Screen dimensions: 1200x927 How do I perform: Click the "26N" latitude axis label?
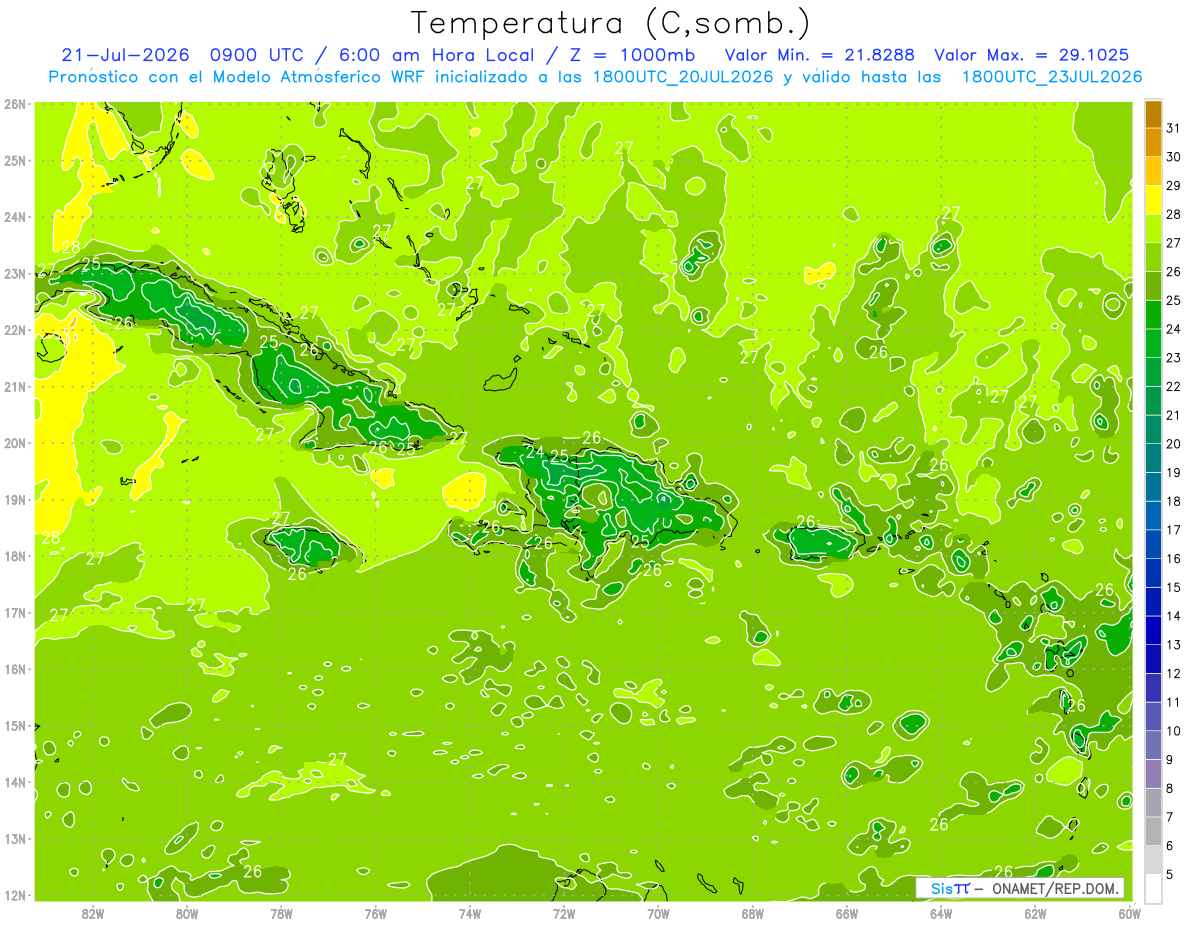coord(14,103)
